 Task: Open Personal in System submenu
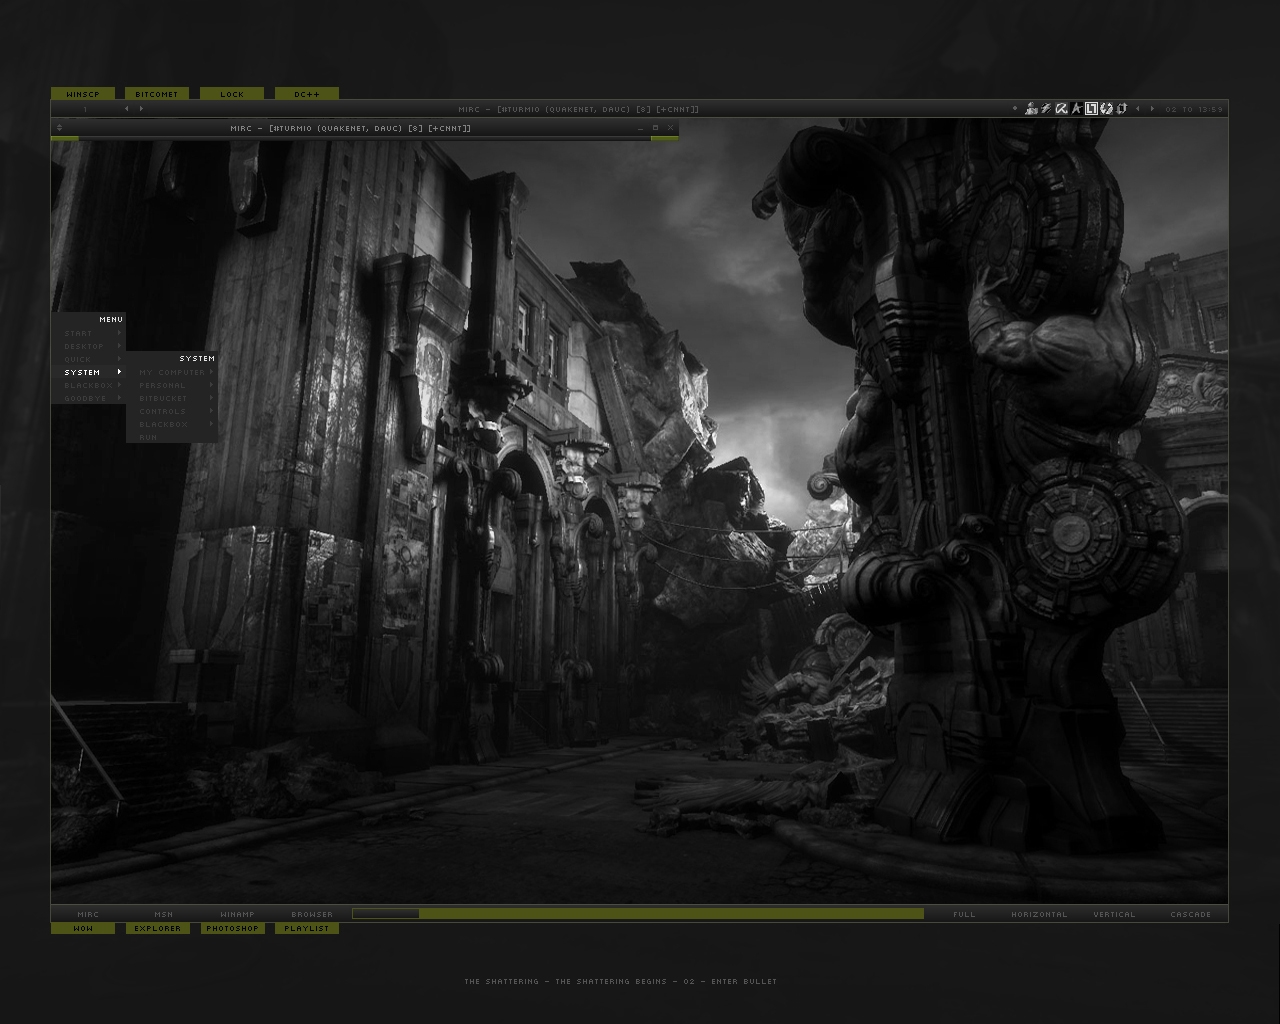(x=172, y=385)
